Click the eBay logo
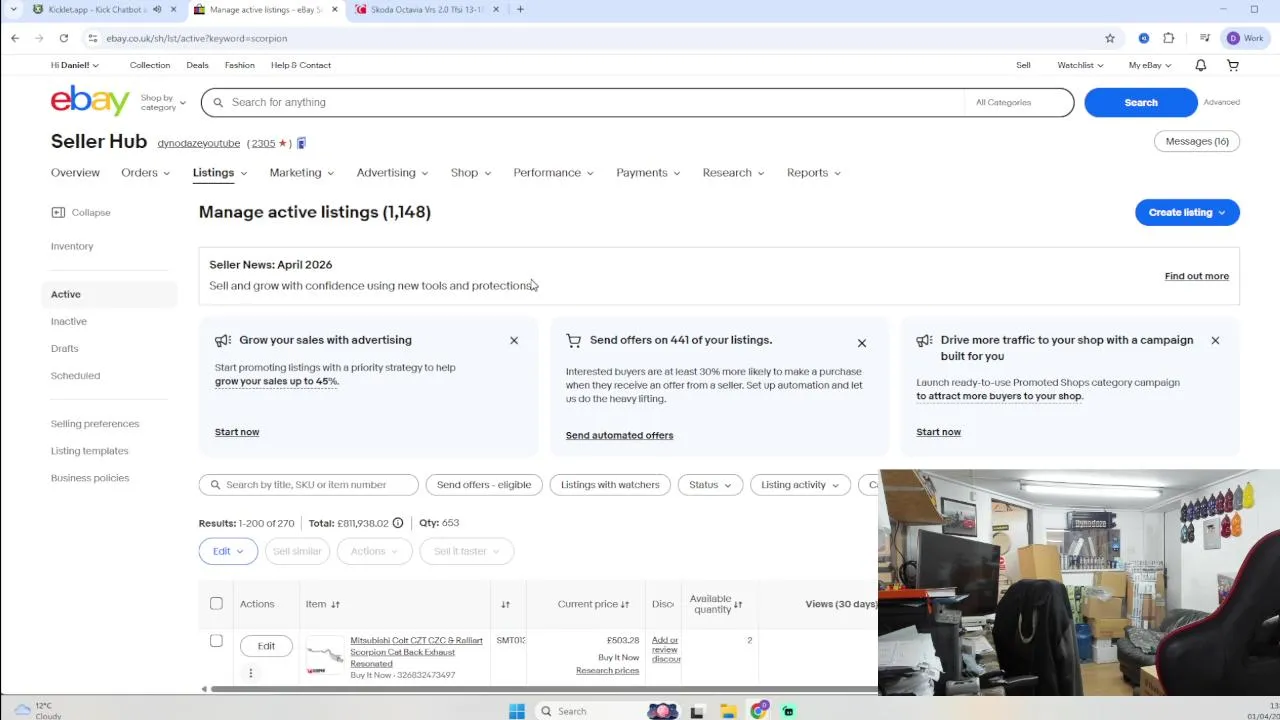The image size is (1280, 720). [90, 101]
